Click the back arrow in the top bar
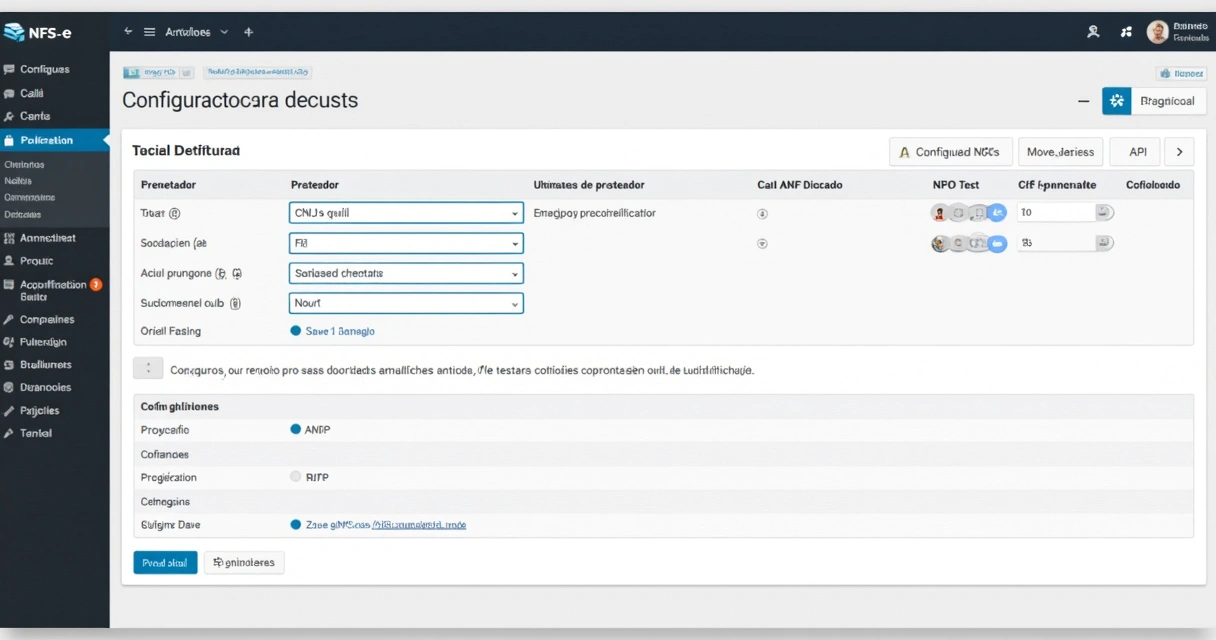This screenshot has width=1216, height=640. click(127, 31)
